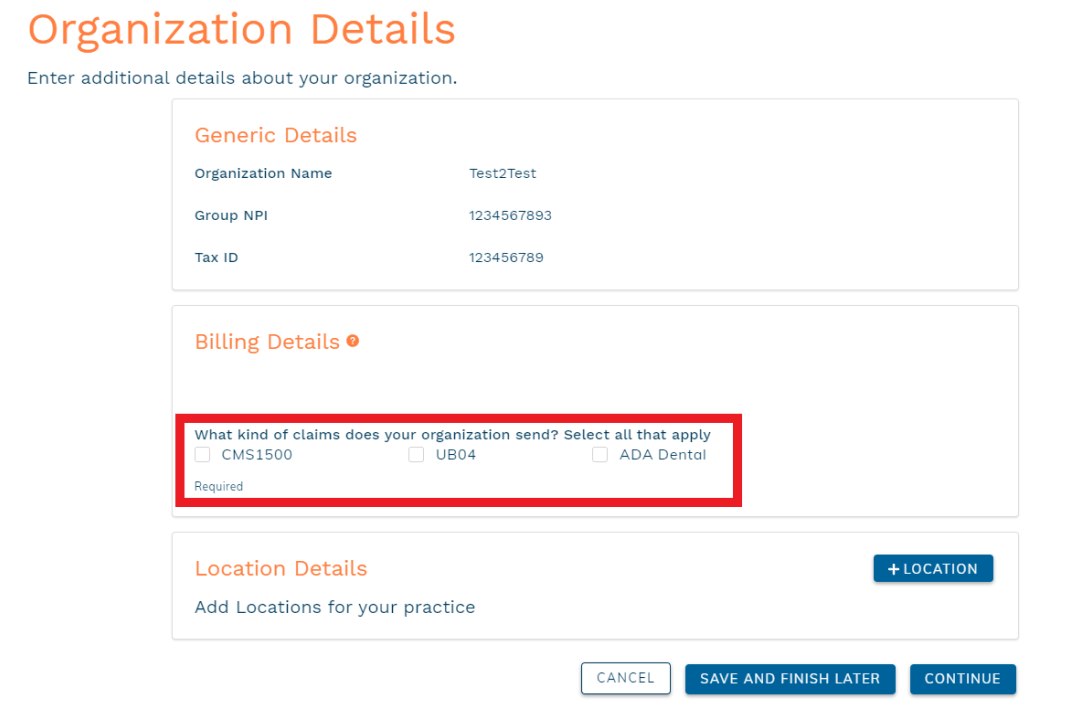Select the Generic Details section heading
1081x705 pixels.
coord(275,135)
